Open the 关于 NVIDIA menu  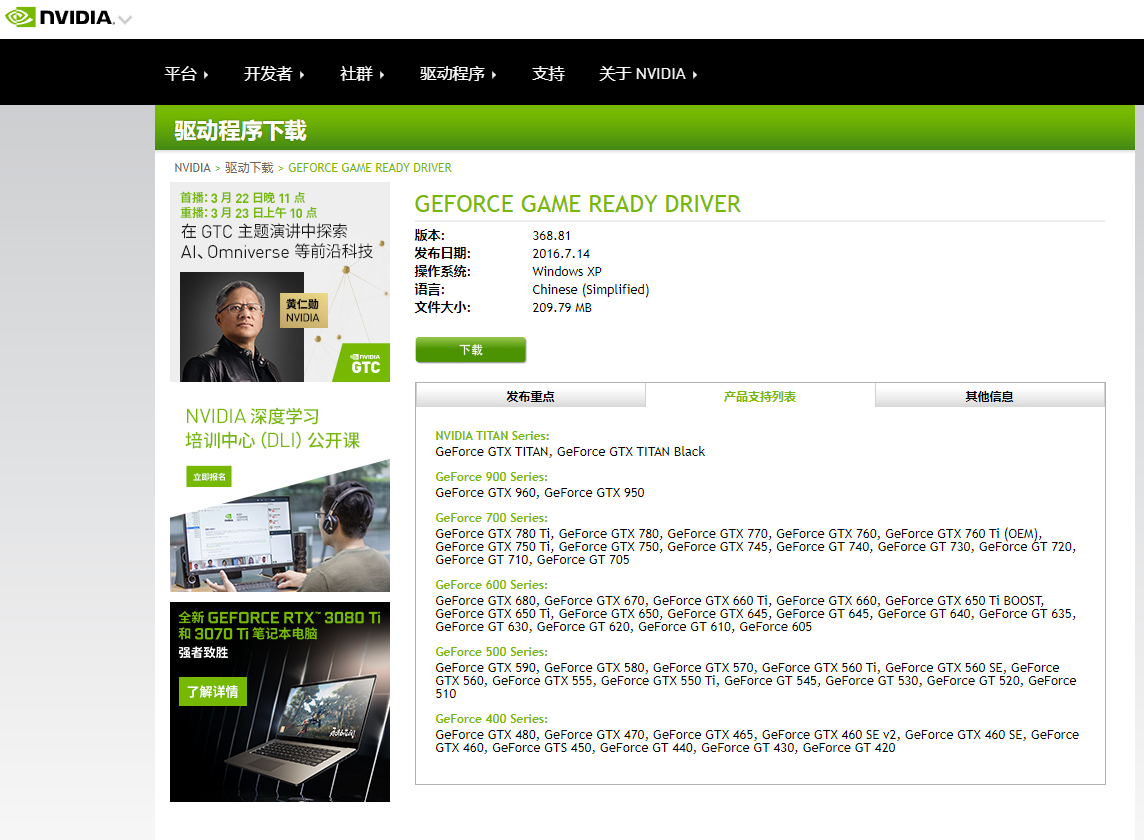point(648,74)
